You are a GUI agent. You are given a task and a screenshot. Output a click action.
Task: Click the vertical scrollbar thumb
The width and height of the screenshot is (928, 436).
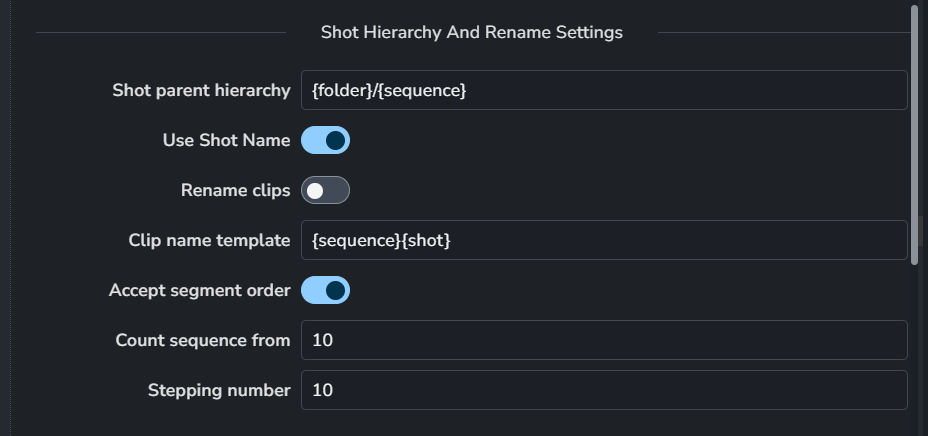point(914,135)
